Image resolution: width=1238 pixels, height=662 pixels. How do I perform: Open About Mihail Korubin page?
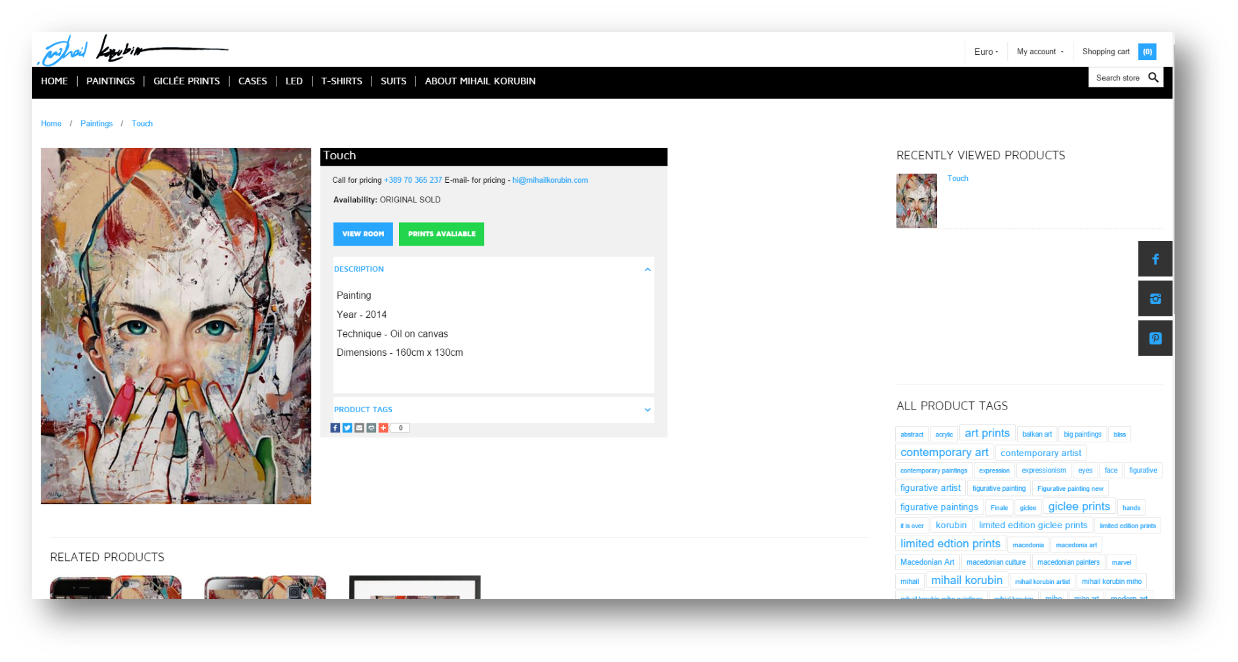480,81
